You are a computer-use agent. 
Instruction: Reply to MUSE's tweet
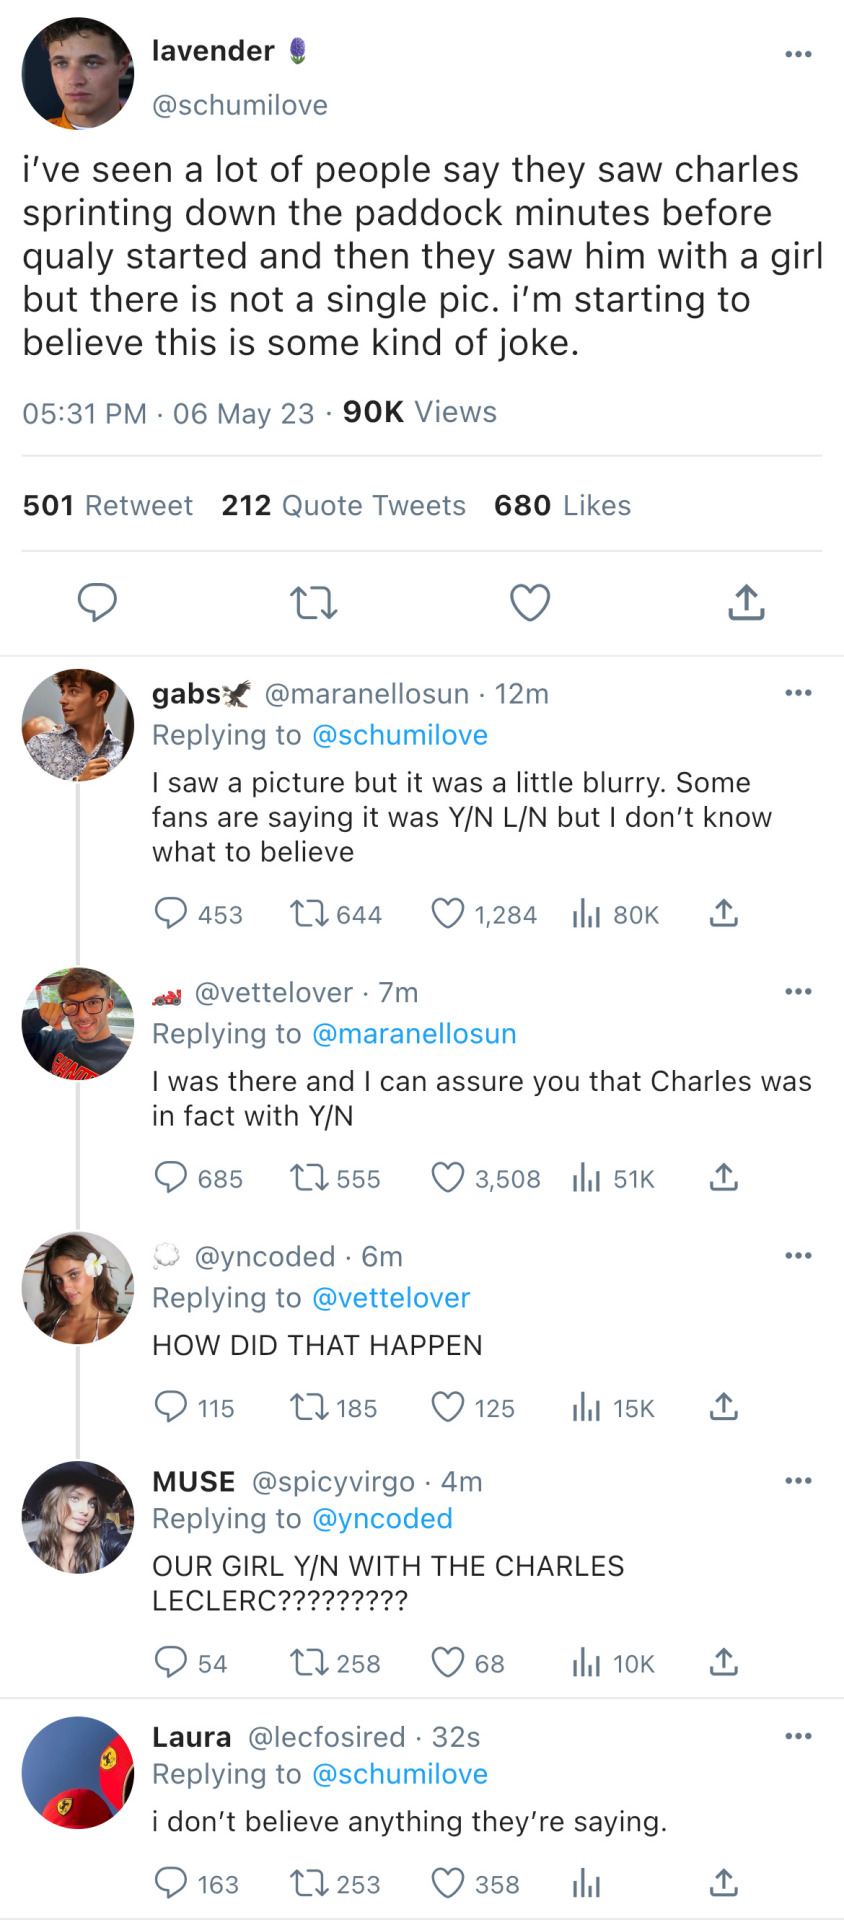[x=171, y=1662]
